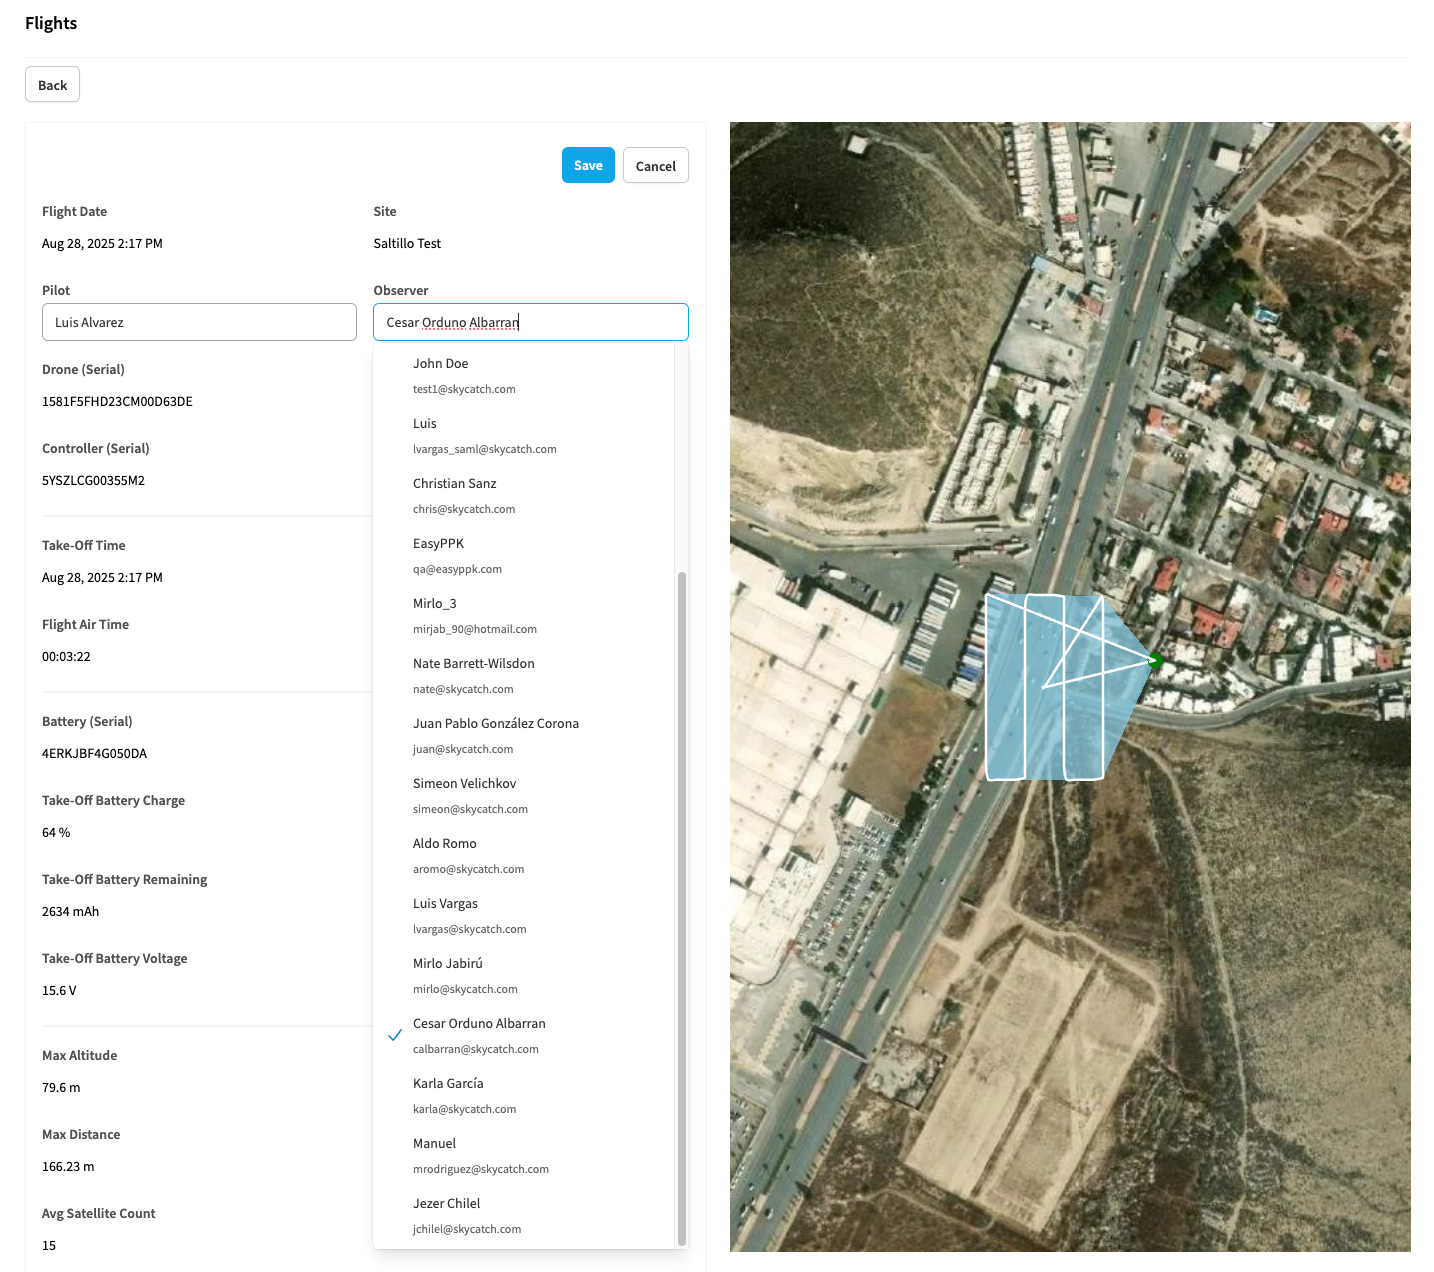This screenshot has width=1434, height=1272.
Task: Select Karla García from the list
Action: point(524,1096)
